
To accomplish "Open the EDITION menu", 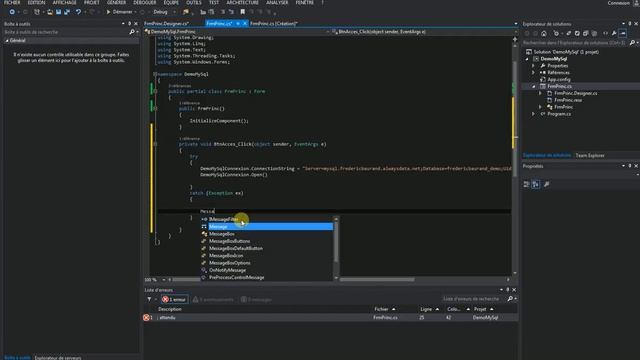I will (x=36, y=2).
